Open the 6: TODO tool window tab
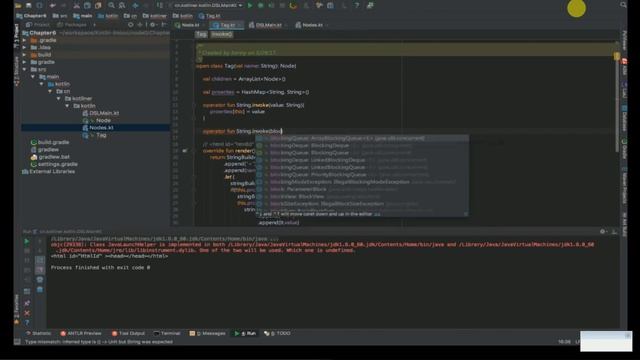The height and width of the screenshot is (360, 640). pyautogui.click(x=278, y=333)
